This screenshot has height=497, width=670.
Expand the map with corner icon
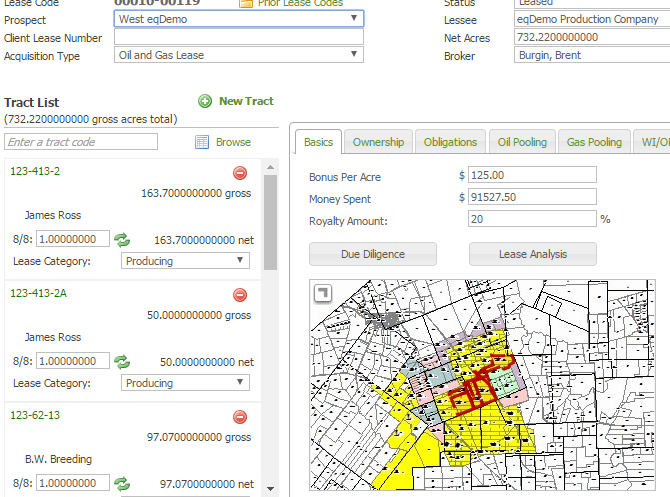(322, 292)
